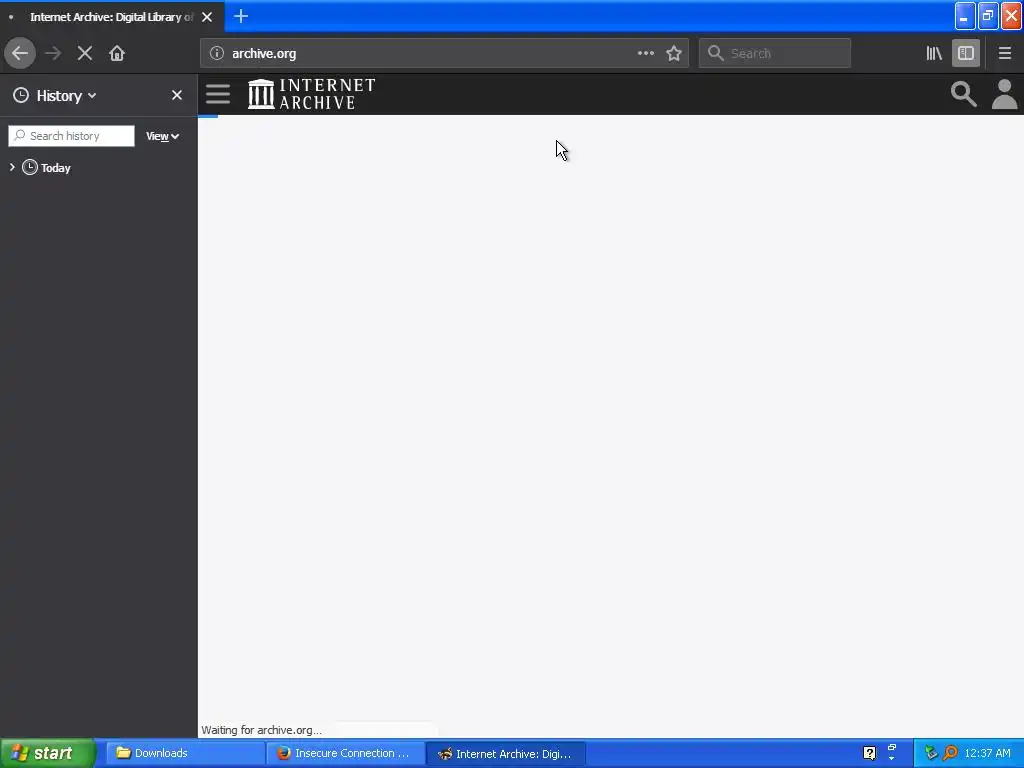The height and width of the screenshot is (768, 1024).
Task: Open the Internet Archive user account icon
Action: 1005,95
